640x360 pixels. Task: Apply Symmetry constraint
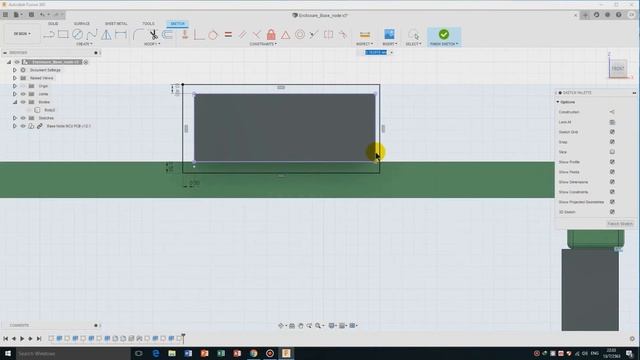(x=329, y=35)
